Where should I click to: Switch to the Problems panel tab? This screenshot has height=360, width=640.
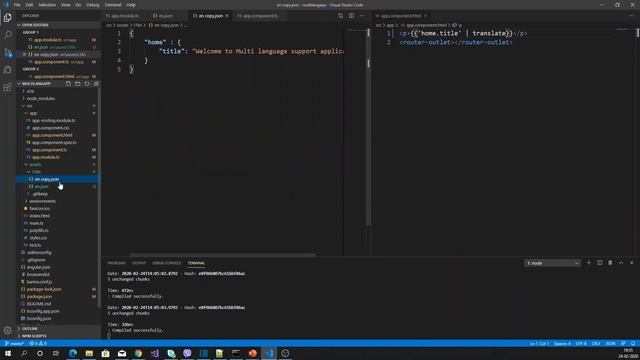(116, 263)
